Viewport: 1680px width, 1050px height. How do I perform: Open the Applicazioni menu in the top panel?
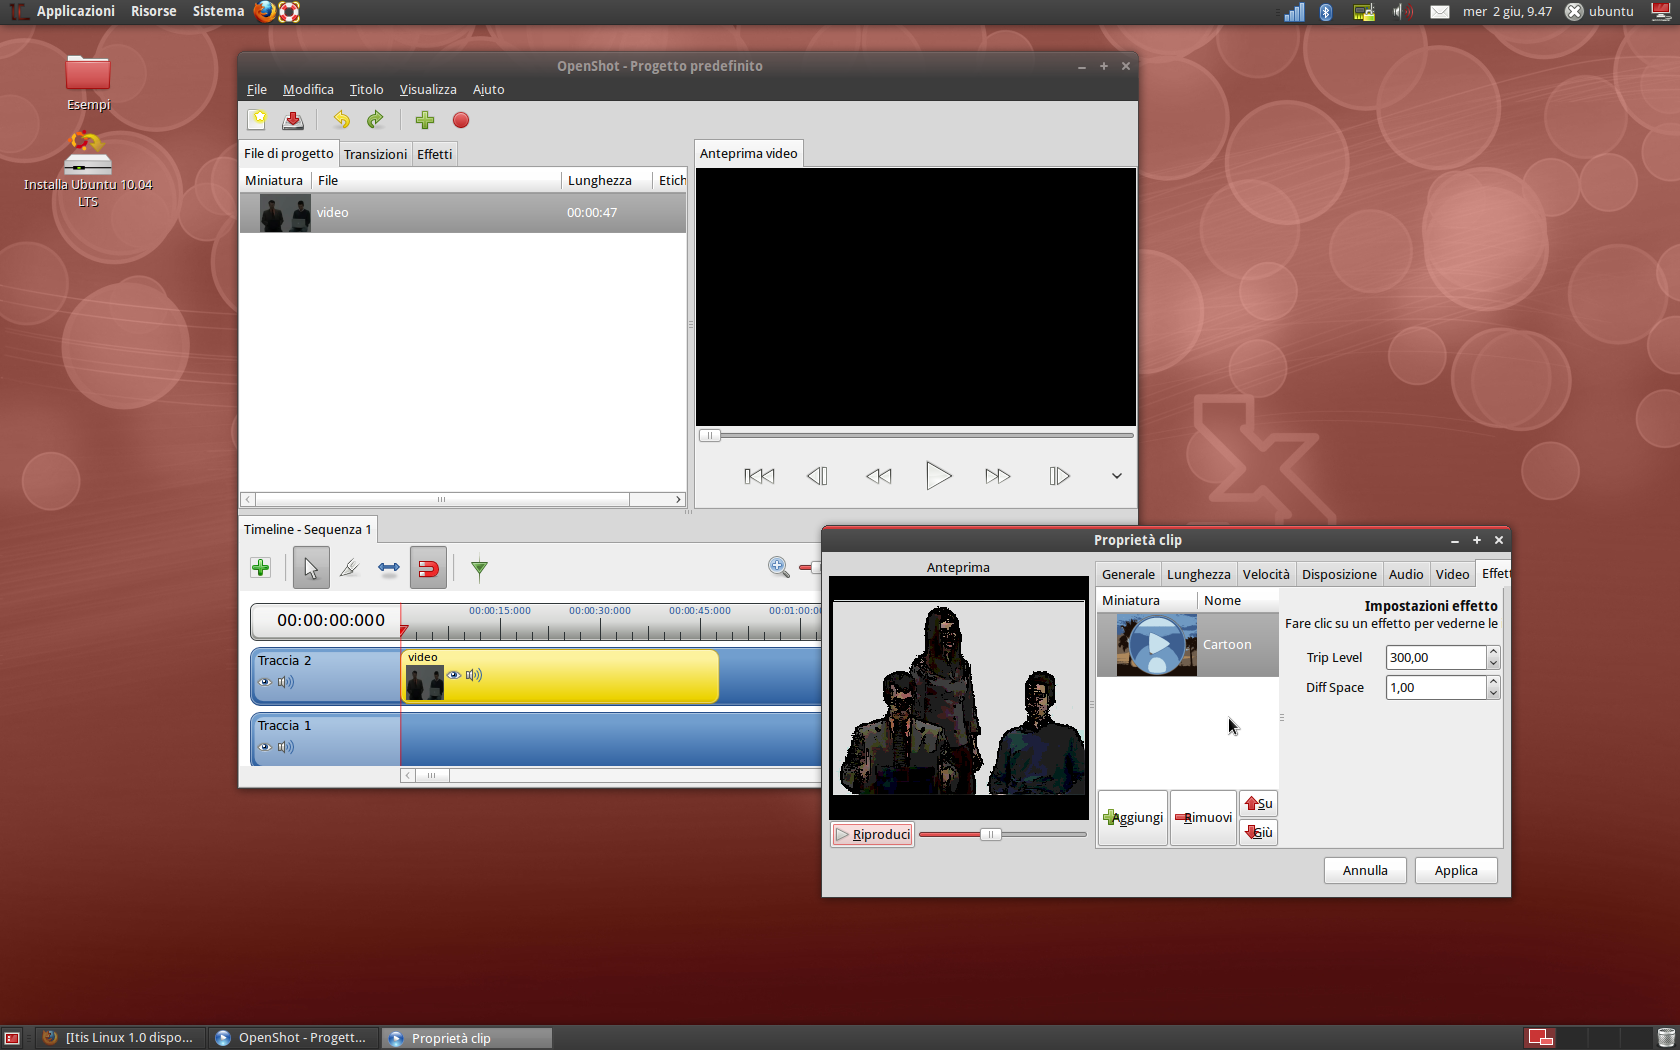(x=76, y=11)
